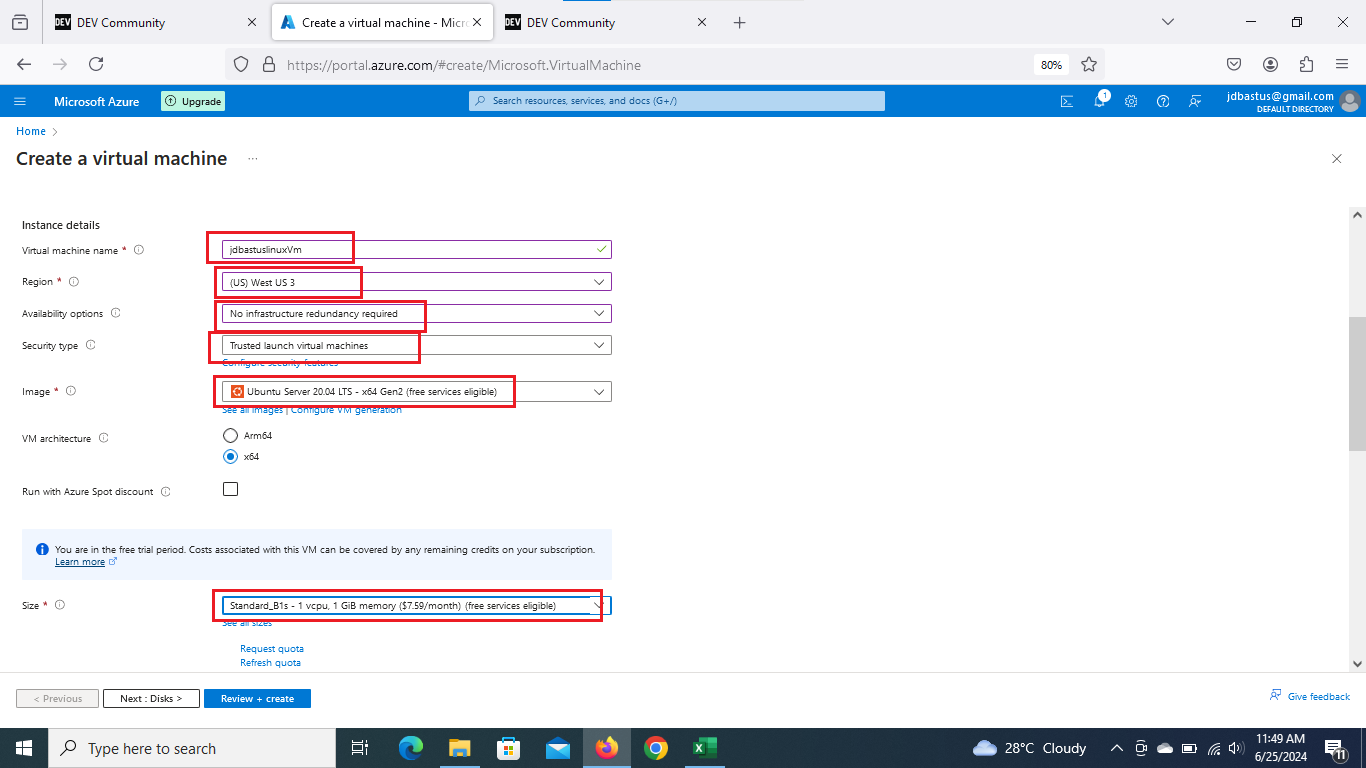Open the account avatar menu

pyautogui.click(x=1350, y=101)
